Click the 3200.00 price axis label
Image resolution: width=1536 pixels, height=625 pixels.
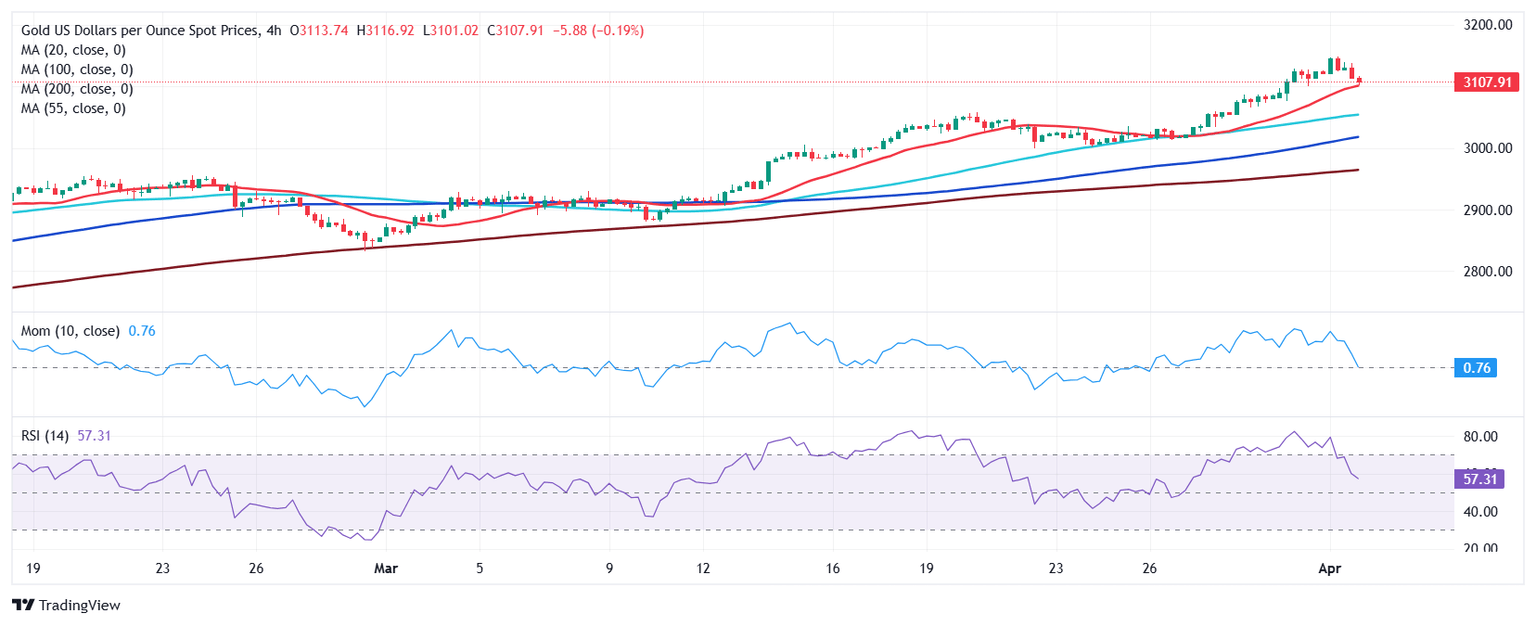1485,24
